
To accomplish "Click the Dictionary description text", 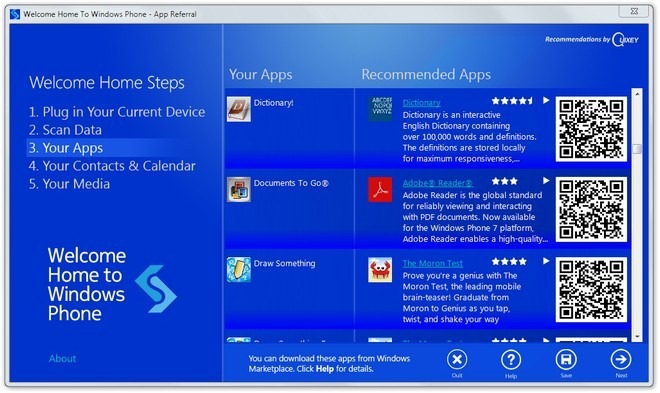I will [x=469, y=137].
